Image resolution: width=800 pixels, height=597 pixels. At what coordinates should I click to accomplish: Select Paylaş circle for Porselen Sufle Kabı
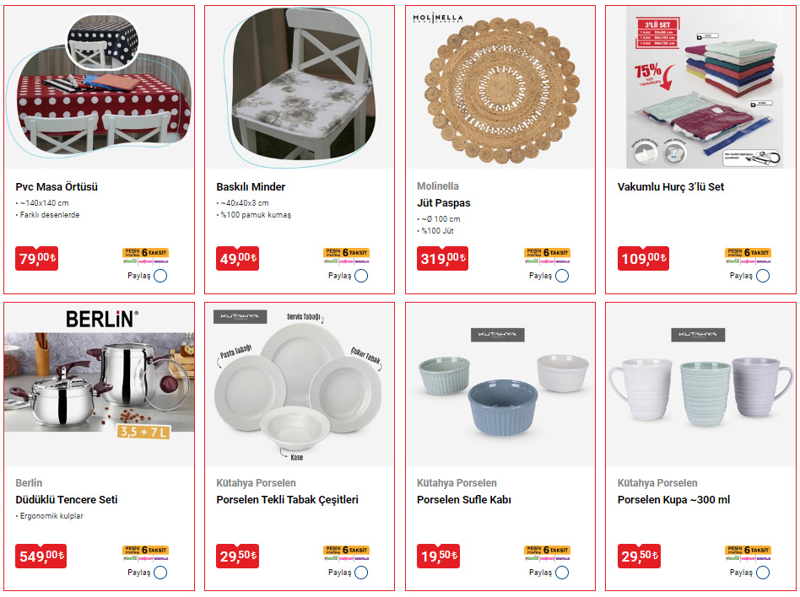[562, 573]
